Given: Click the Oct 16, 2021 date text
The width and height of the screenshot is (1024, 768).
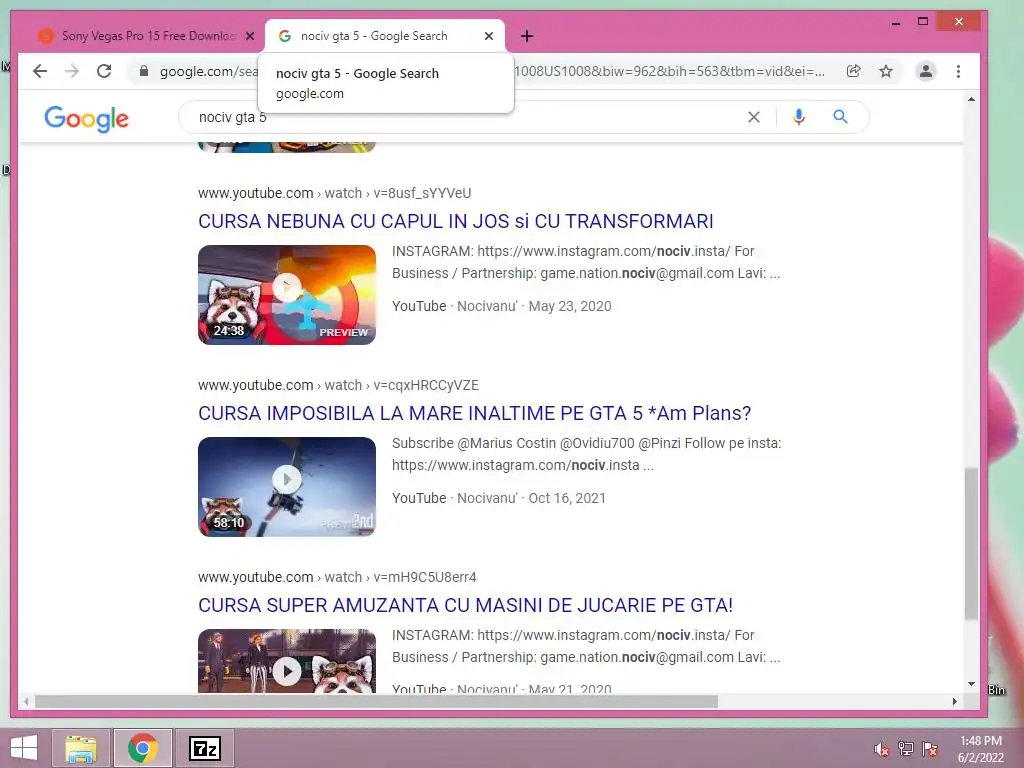Looking at the screenshot, I should coord(567,498).
